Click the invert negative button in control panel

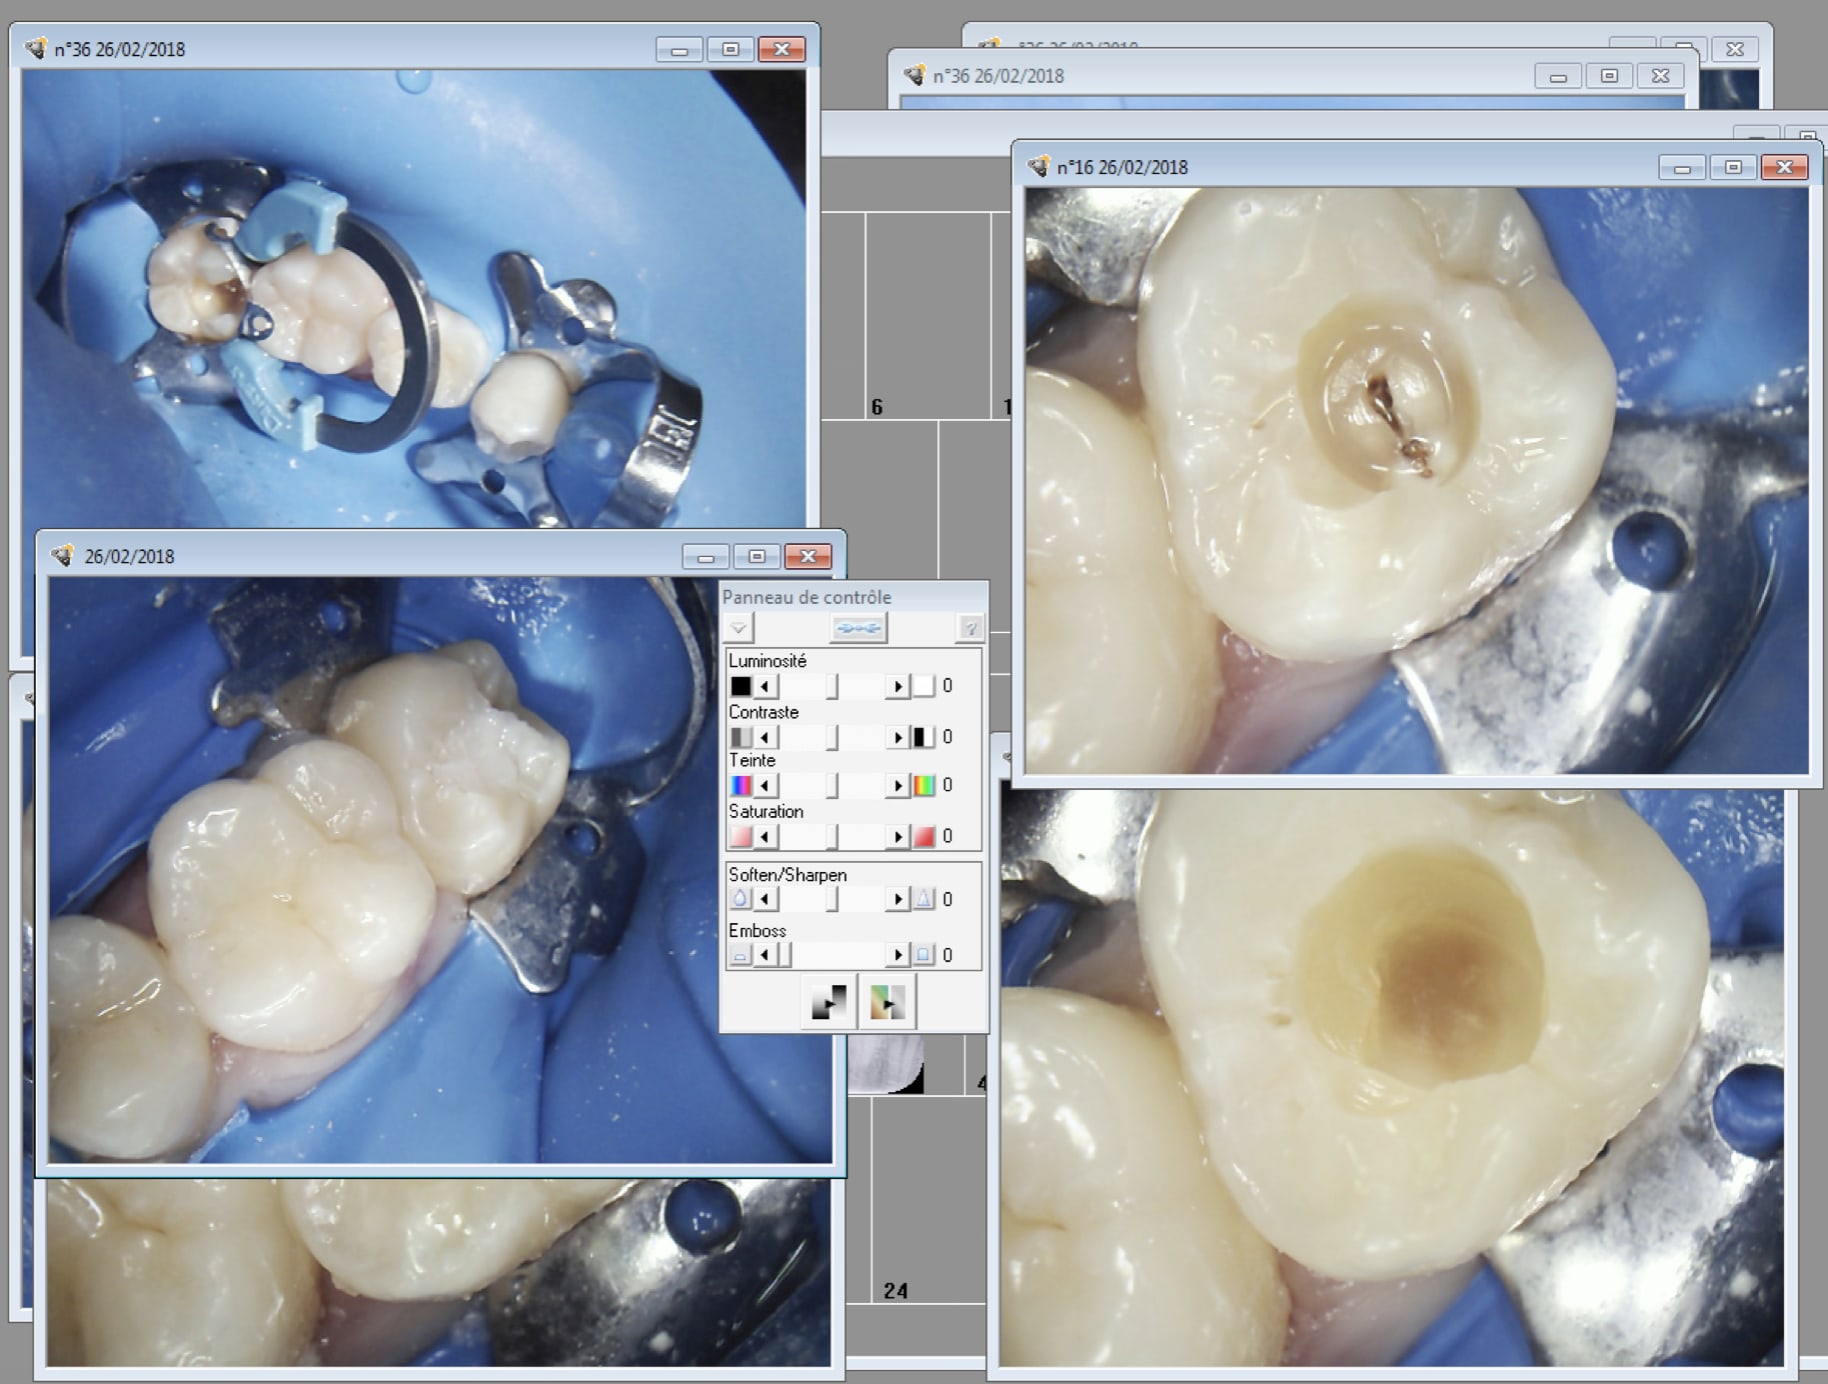828,1002
